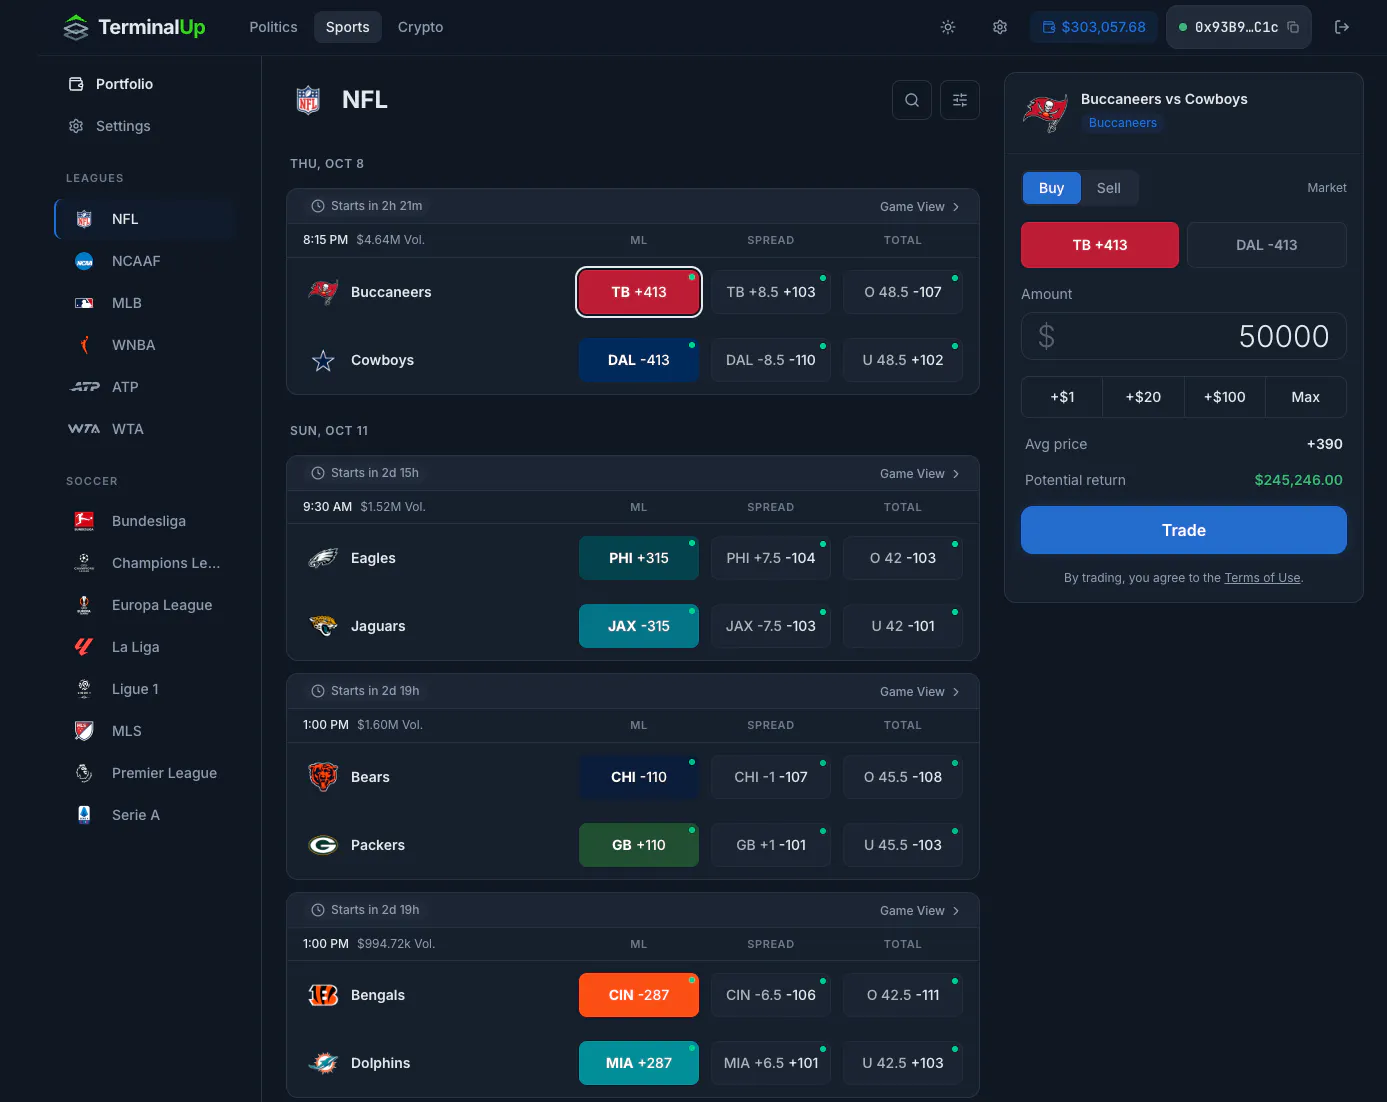The height and width of the screenshot is (1102, 1387).
Task: Select NFL in the leagues list
Action: (145, 219)
